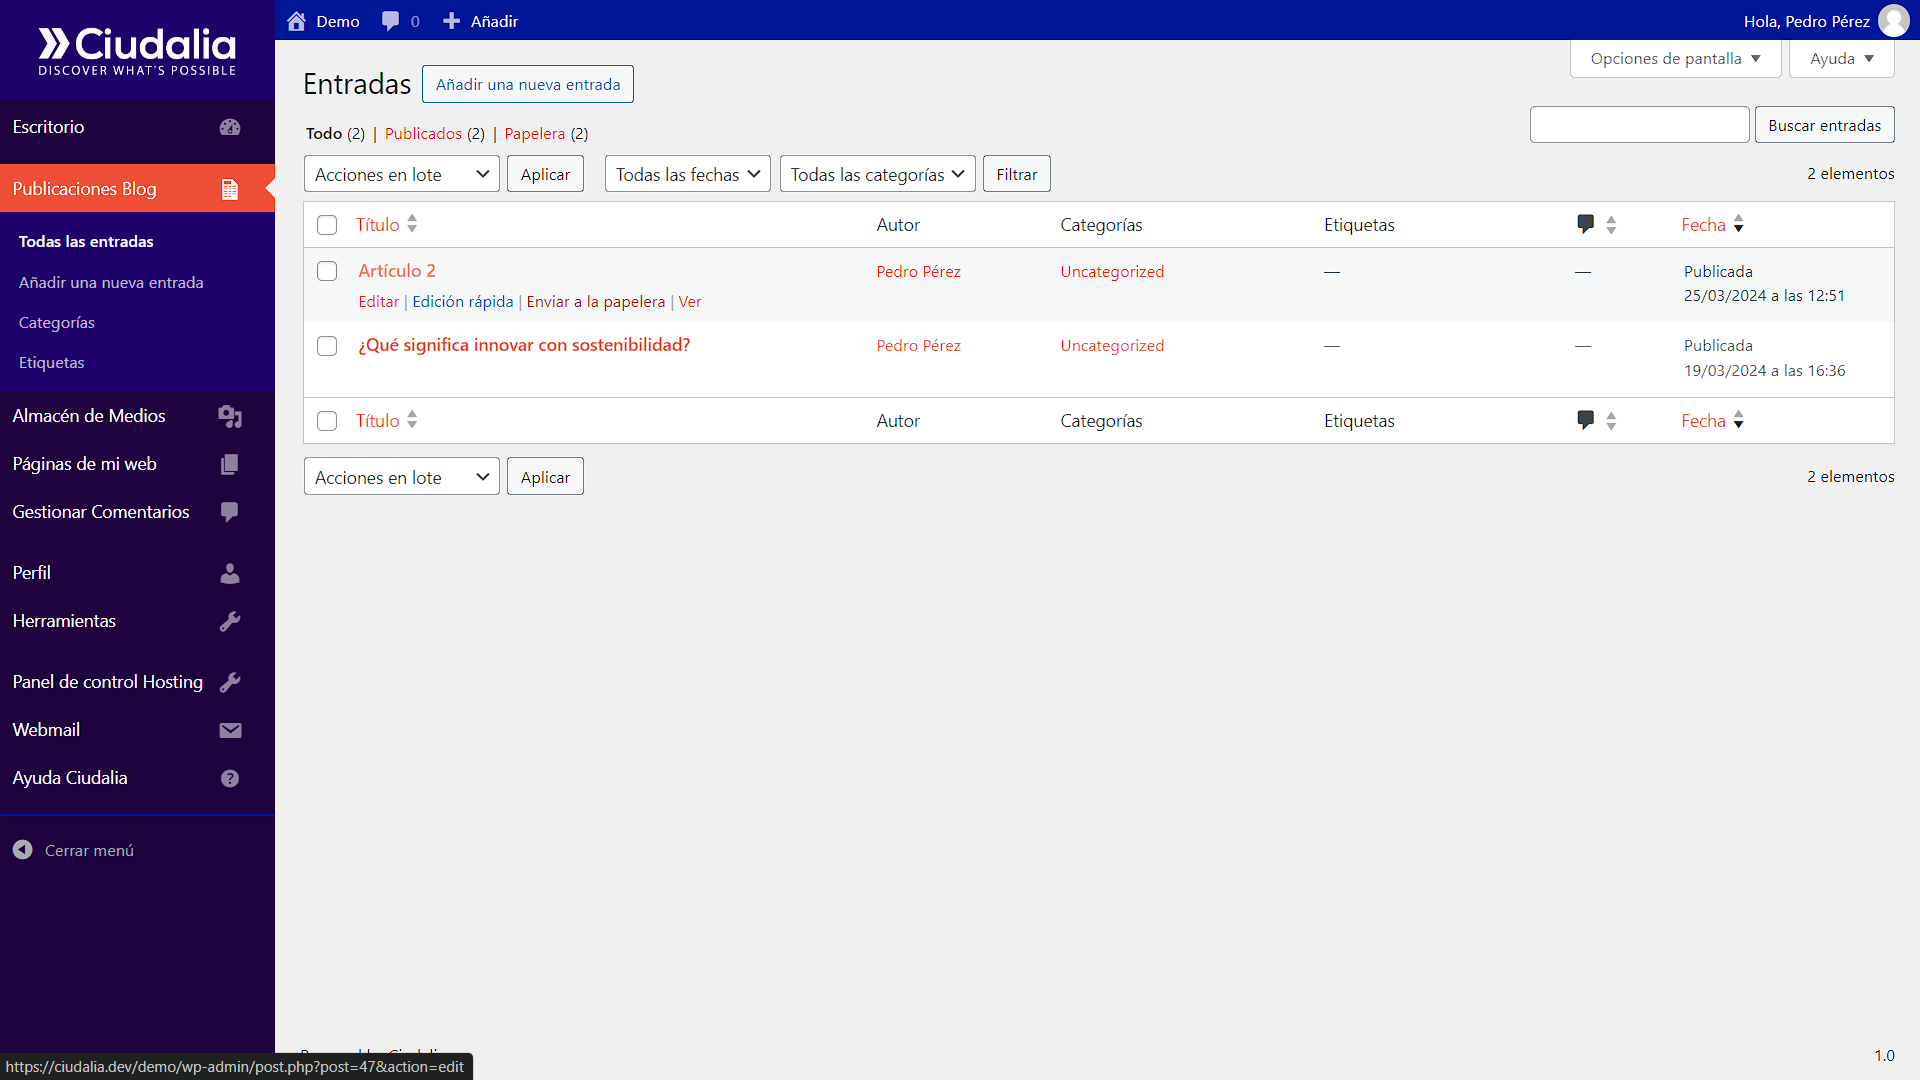Collapse sidebar with Cerrar menú arrow icon
1920x1080 pixels.
(23, 850)
